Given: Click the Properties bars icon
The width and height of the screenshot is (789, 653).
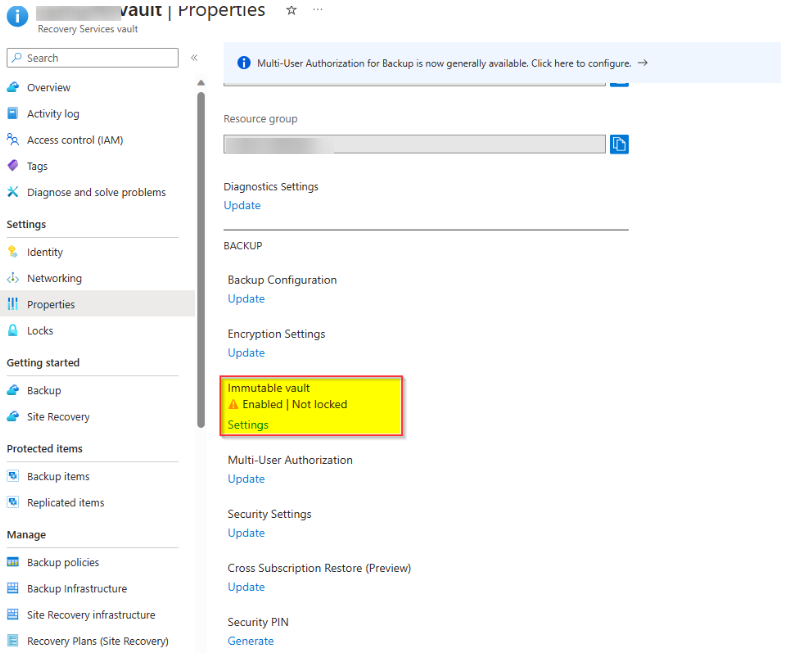Looking at the screenshot, I should click(x=13, y=304).
